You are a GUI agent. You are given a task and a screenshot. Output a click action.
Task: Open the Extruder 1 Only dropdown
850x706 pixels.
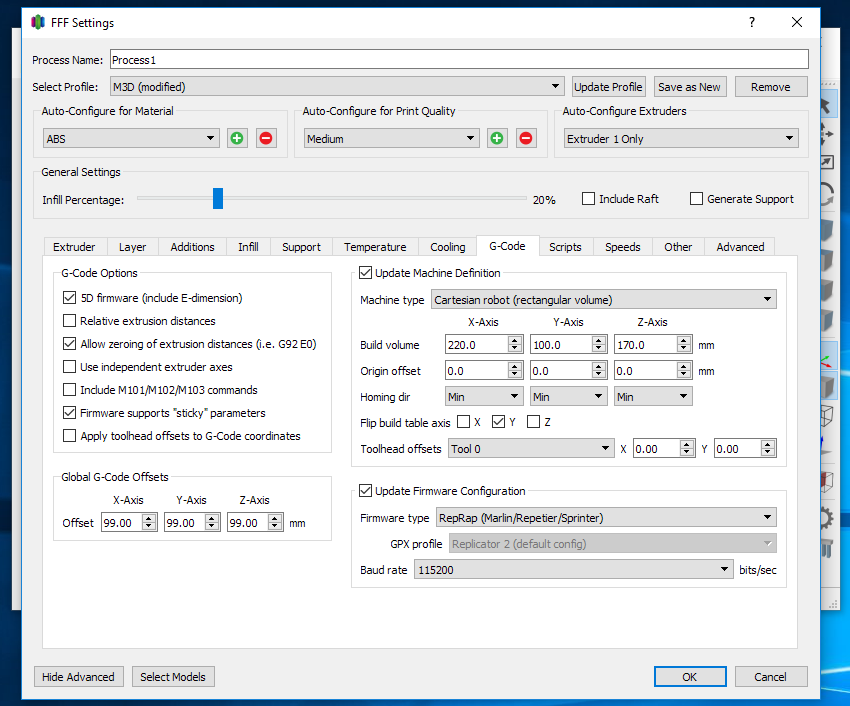coord(681,139)
